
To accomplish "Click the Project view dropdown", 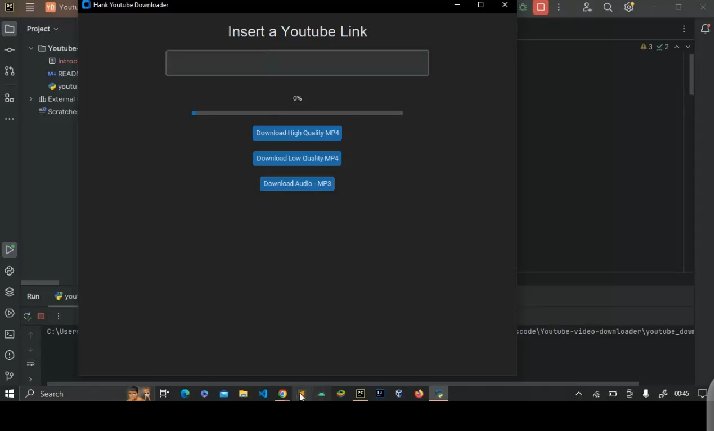I will pos(42,29).
